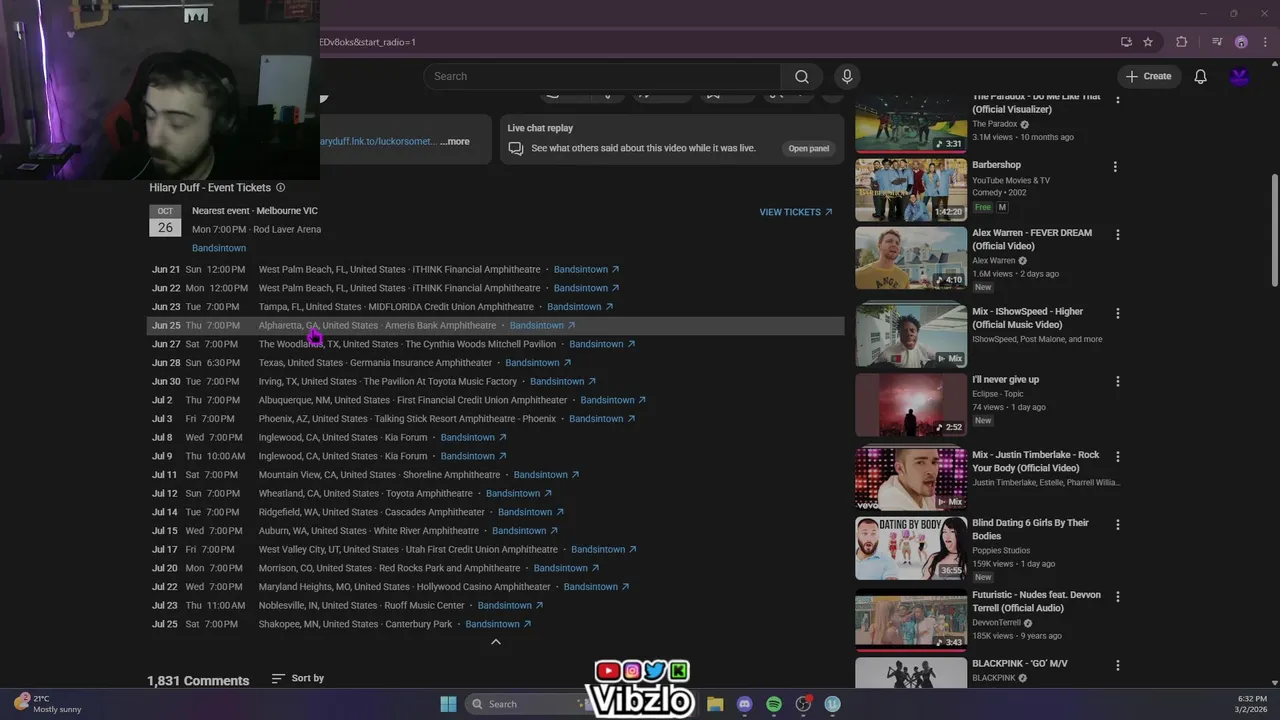Open the comments Sort by dropdown
The height and width of the screenshot is (720, 1280).
298,678
